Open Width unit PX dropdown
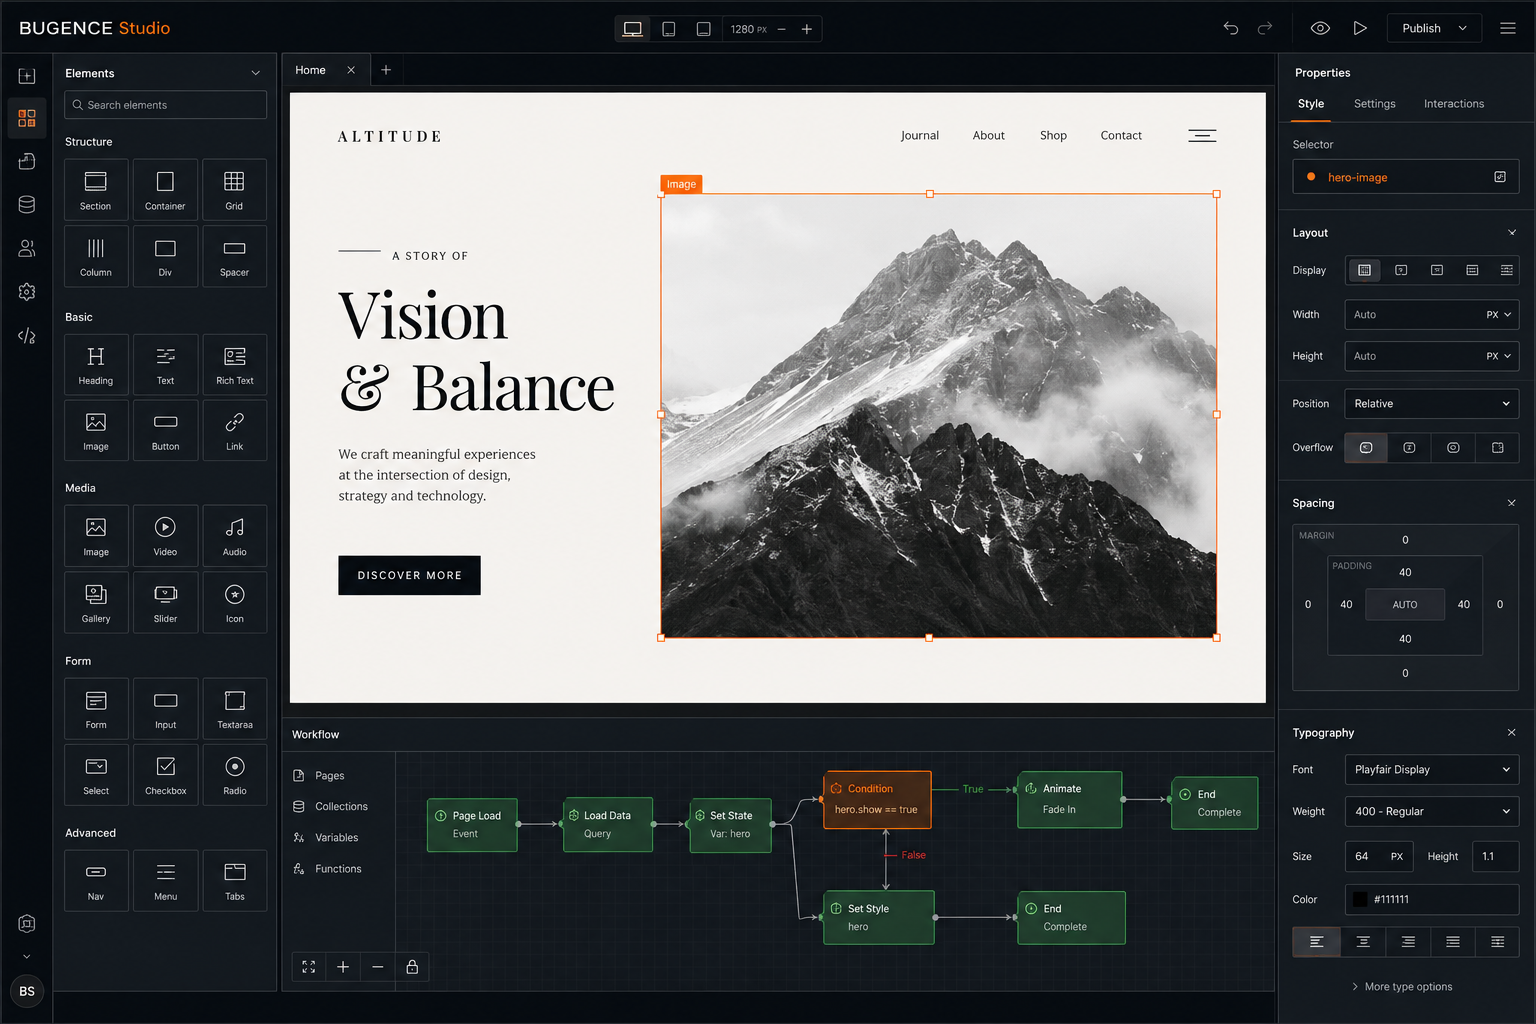Viewport: 1536px width, 1024px height. pos(1498,314)
